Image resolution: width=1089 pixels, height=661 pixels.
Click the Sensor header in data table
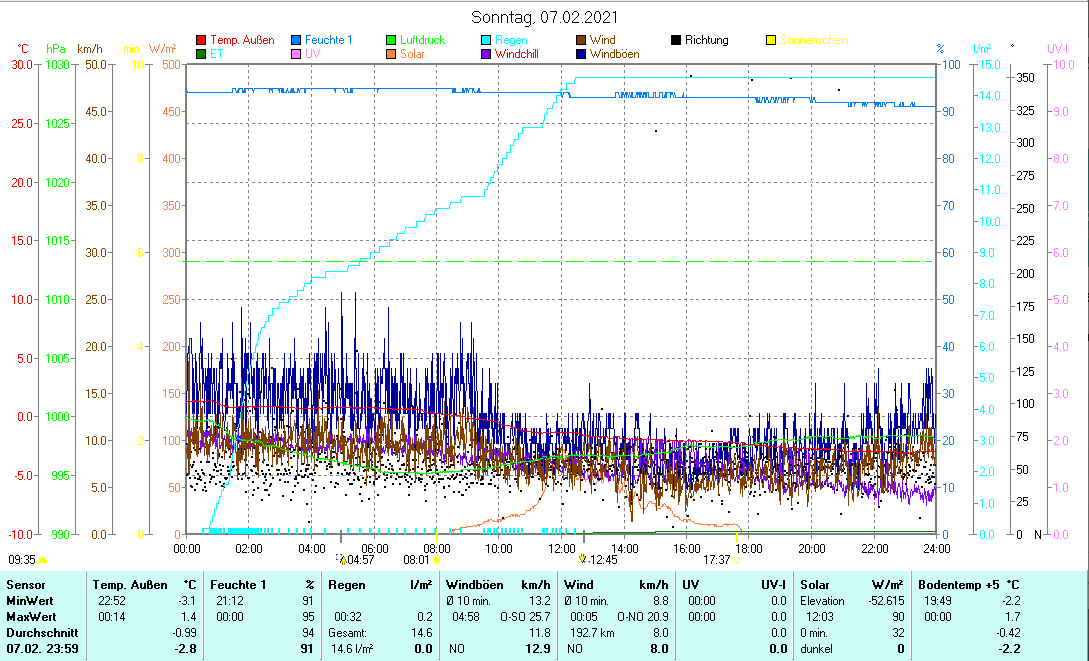25,584
